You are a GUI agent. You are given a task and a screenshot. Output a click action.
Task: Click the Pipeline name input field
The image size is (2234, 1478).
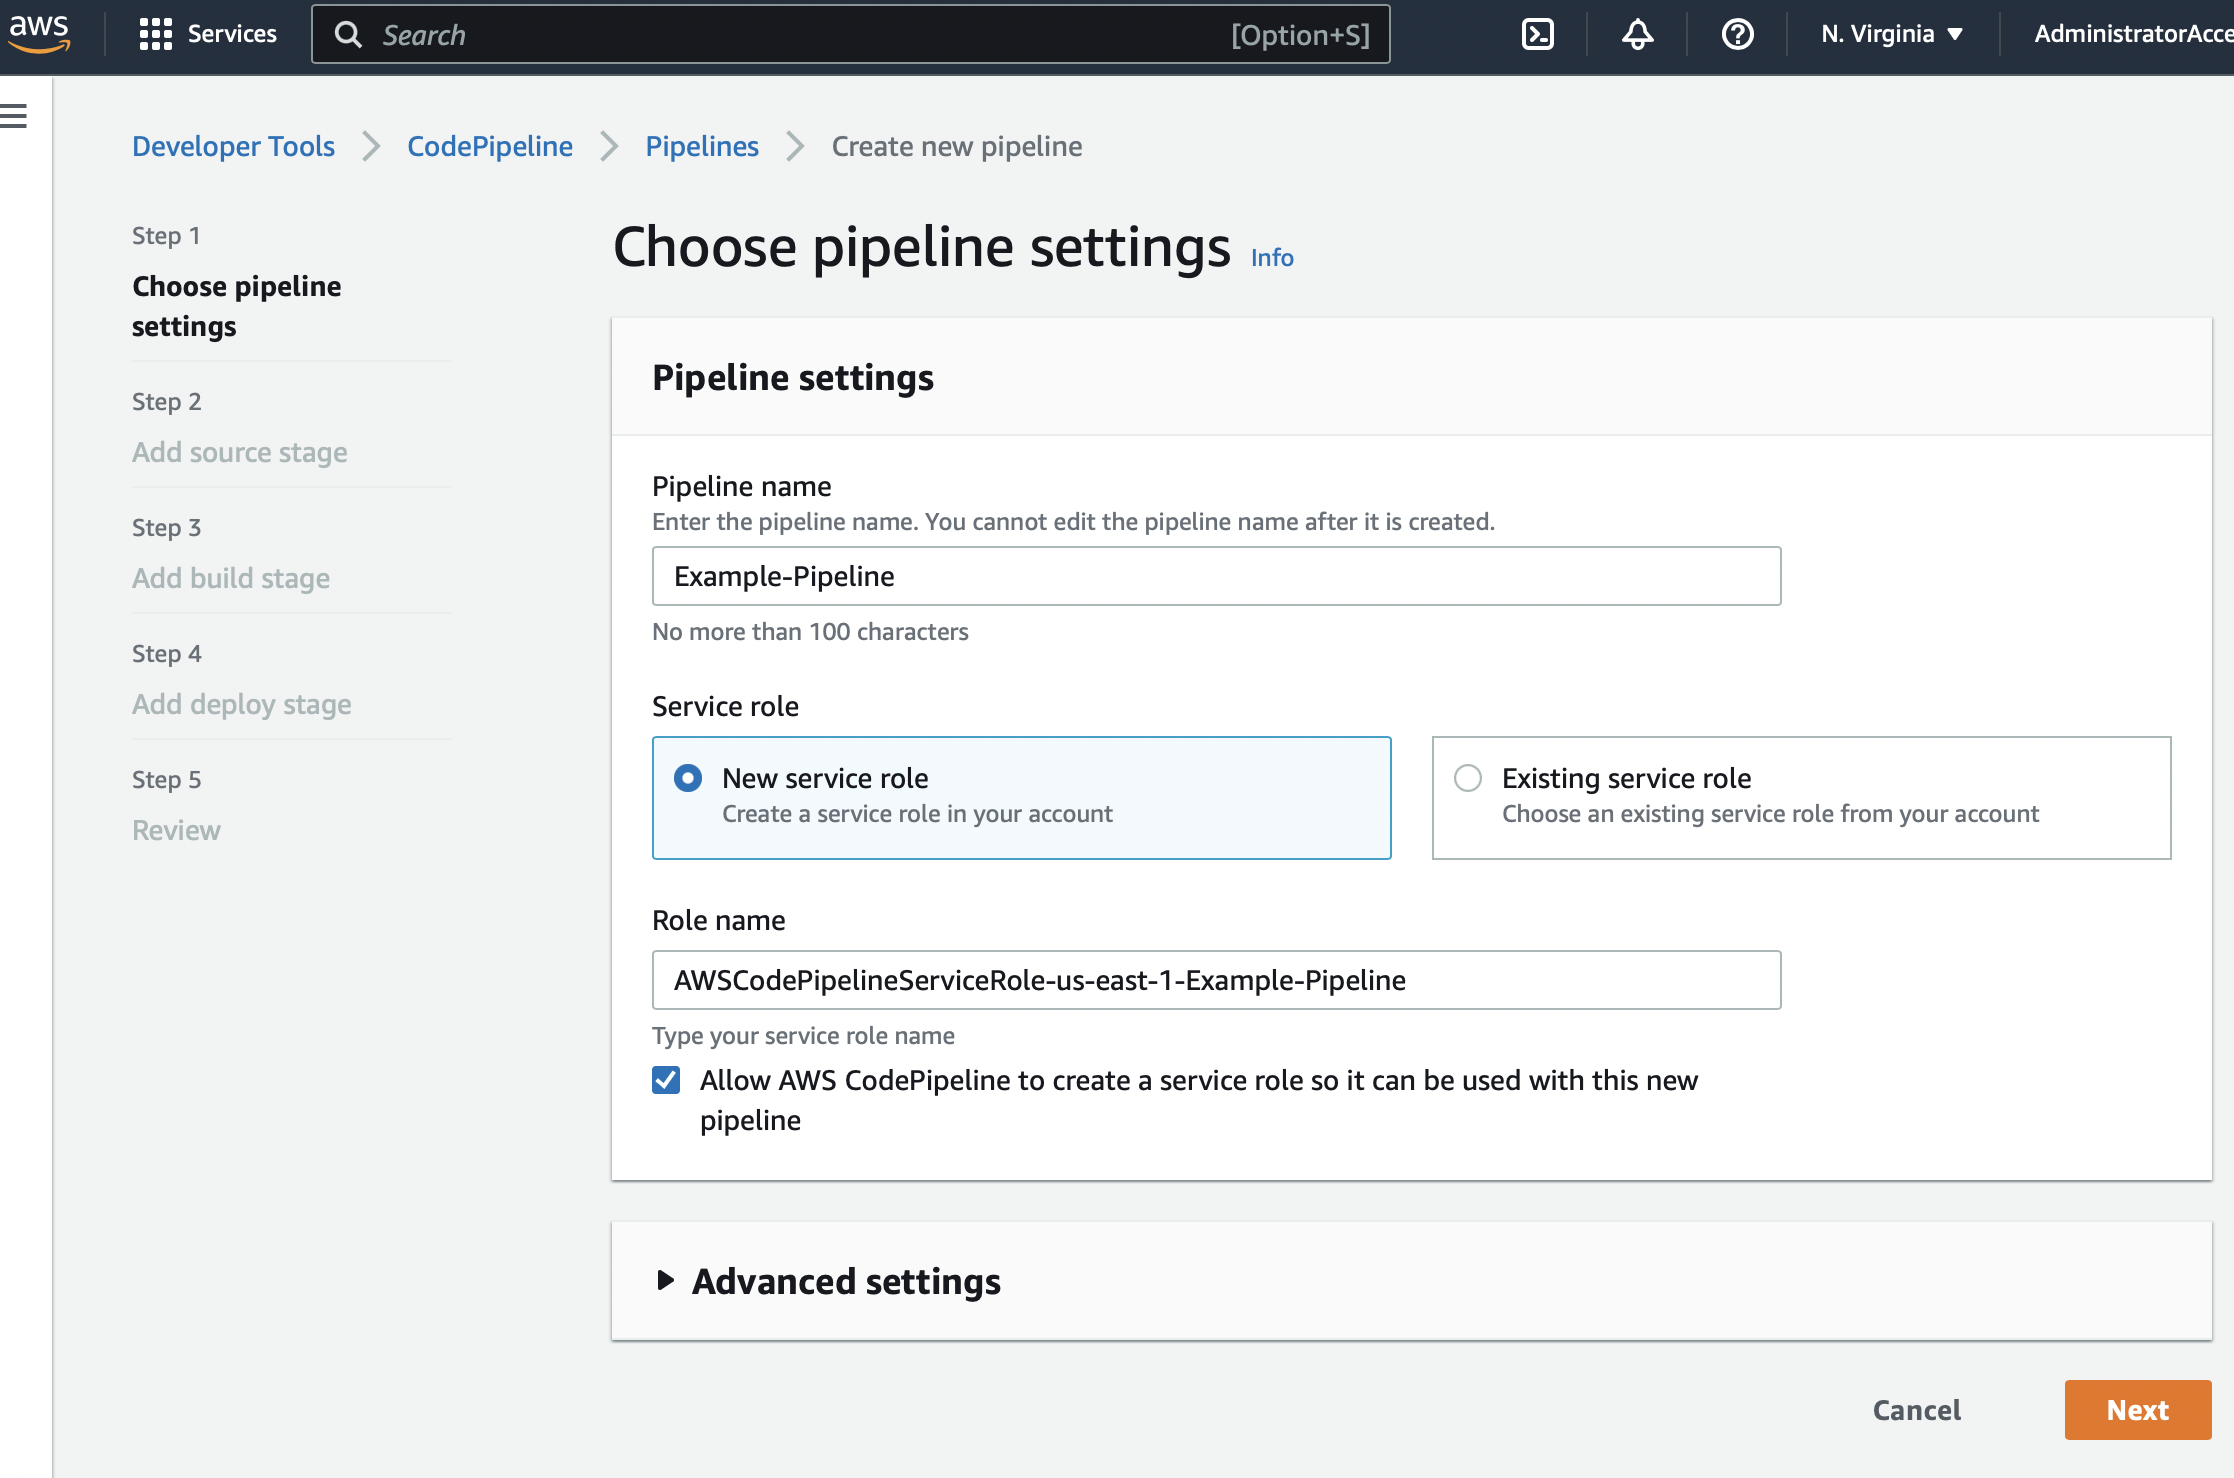click(x=1215, y=576)
